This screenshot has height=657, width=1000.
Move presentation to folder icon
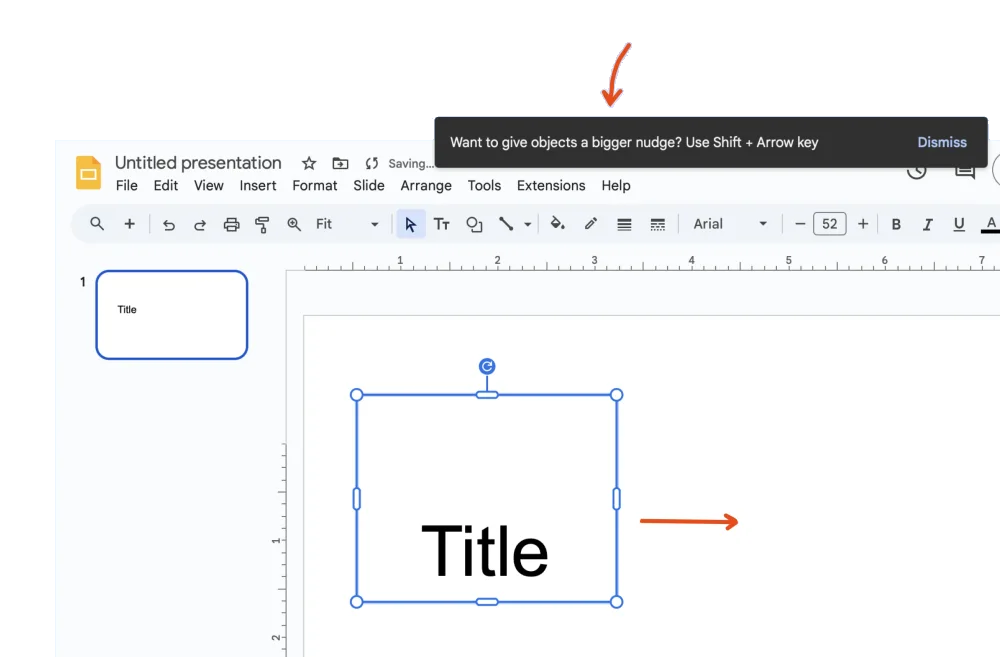point(341,163)
